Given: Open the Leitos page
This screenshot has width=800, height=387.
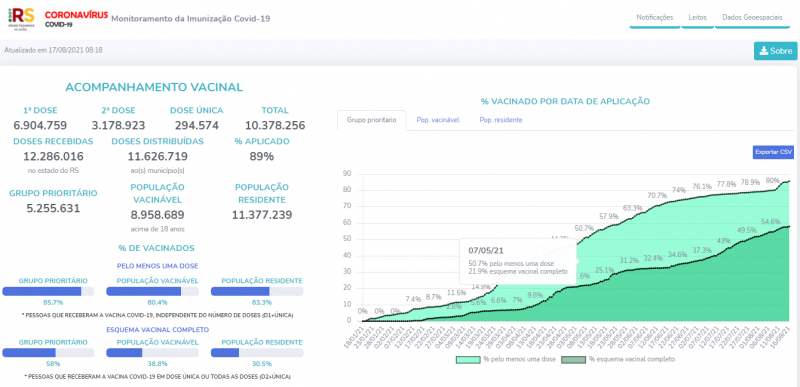Looking at the screenshot, I should [697, 18].
